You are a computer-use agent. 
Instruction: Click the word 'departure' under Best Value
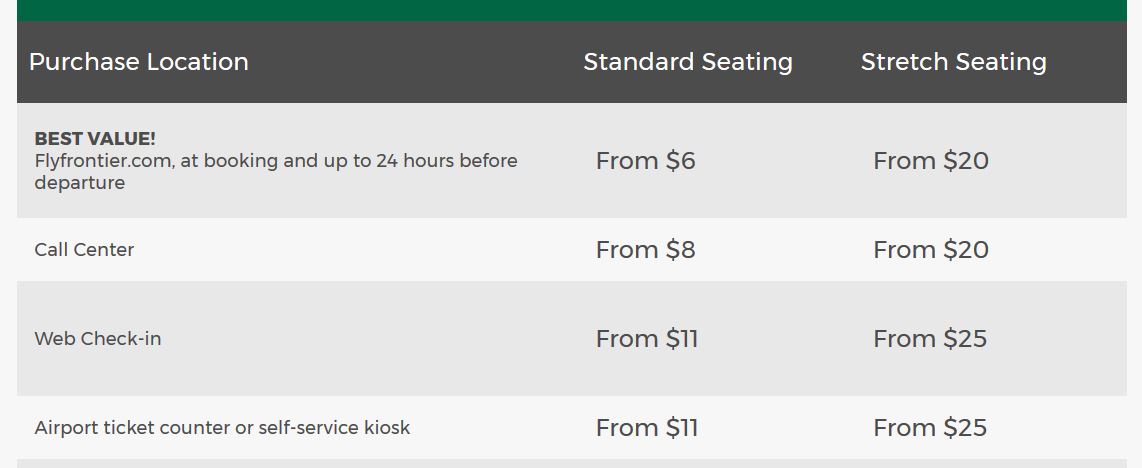coord(80,183)
